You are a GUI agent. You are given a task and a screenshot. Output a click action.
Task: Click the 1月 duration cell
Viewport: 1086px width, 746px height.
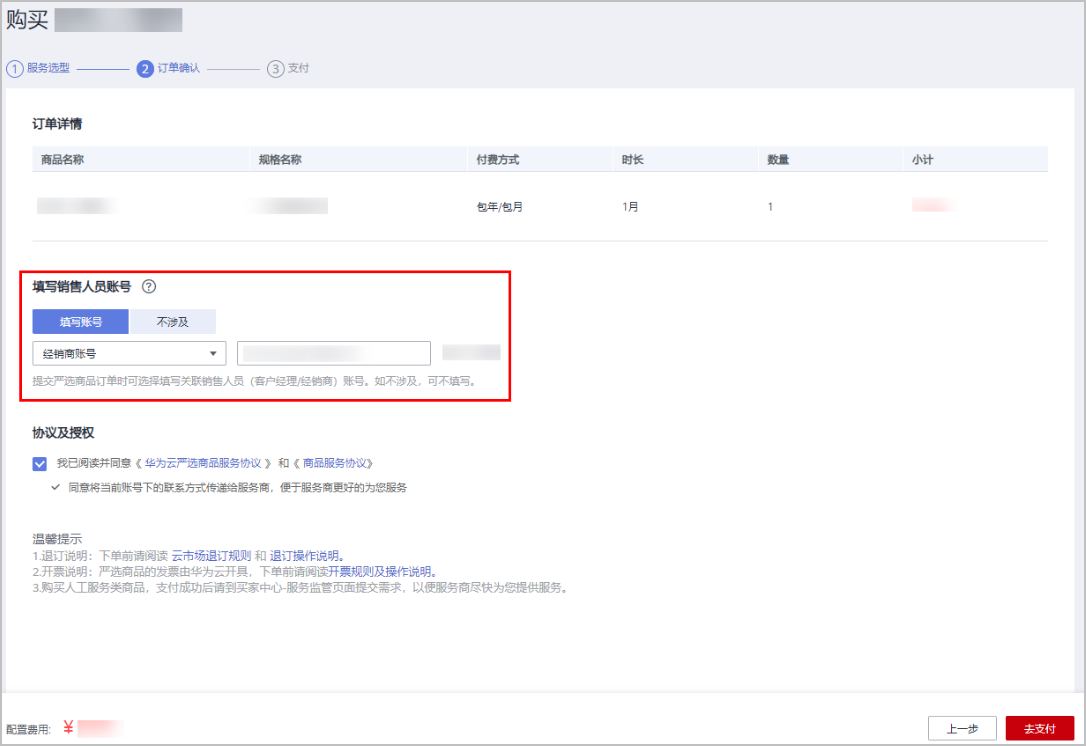[630, 207]
